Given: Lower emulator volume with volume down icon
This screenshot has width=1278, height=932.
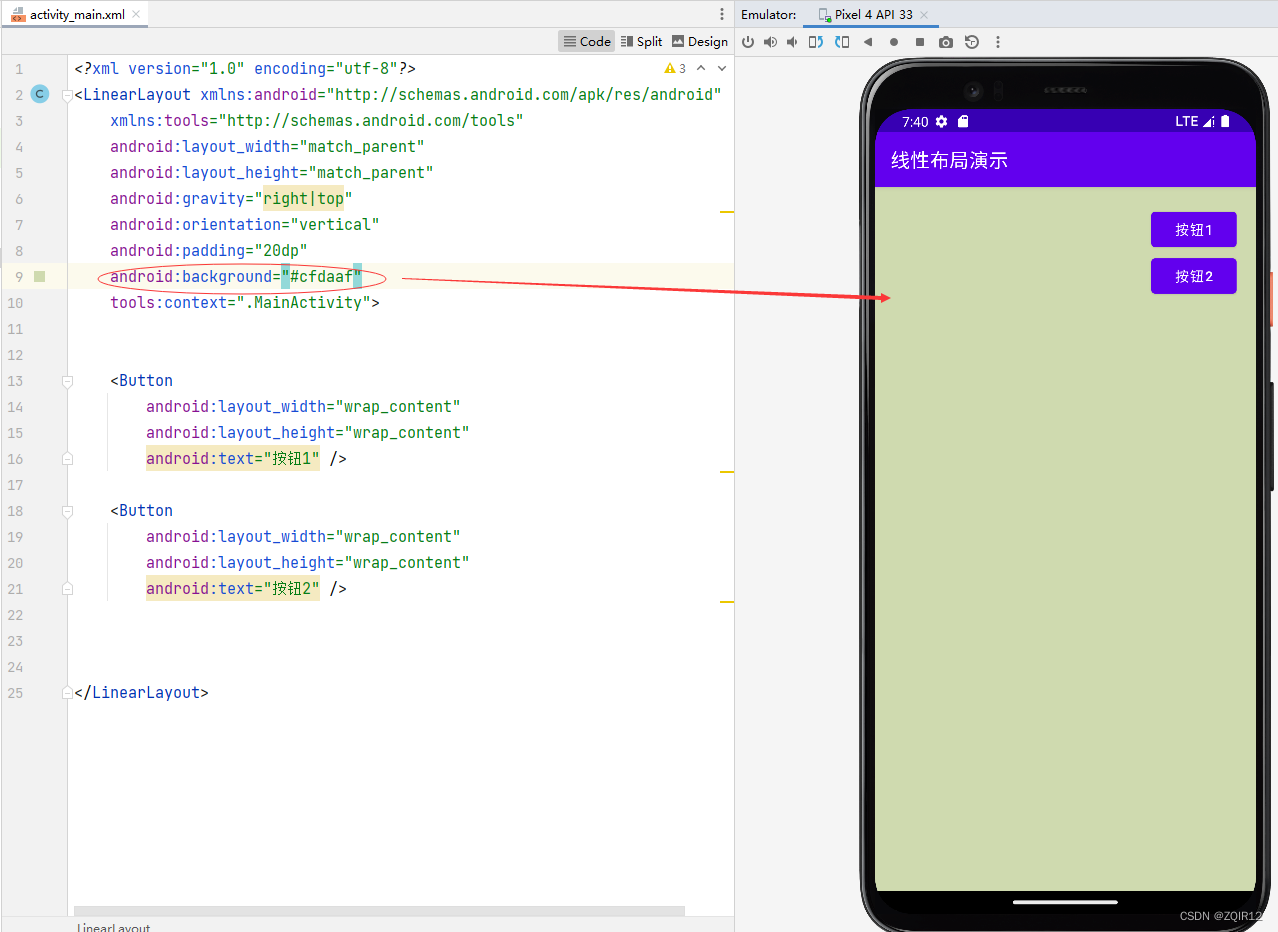Looking at the screenshot, I should (x=792, y=42).
